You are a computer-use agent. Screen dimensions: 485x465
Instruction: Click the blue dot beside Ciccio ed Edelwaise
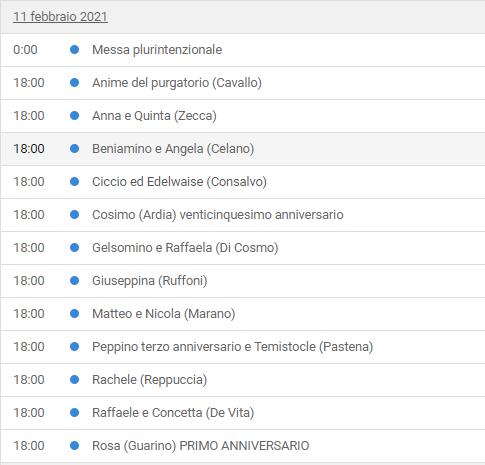pos(75,182)
